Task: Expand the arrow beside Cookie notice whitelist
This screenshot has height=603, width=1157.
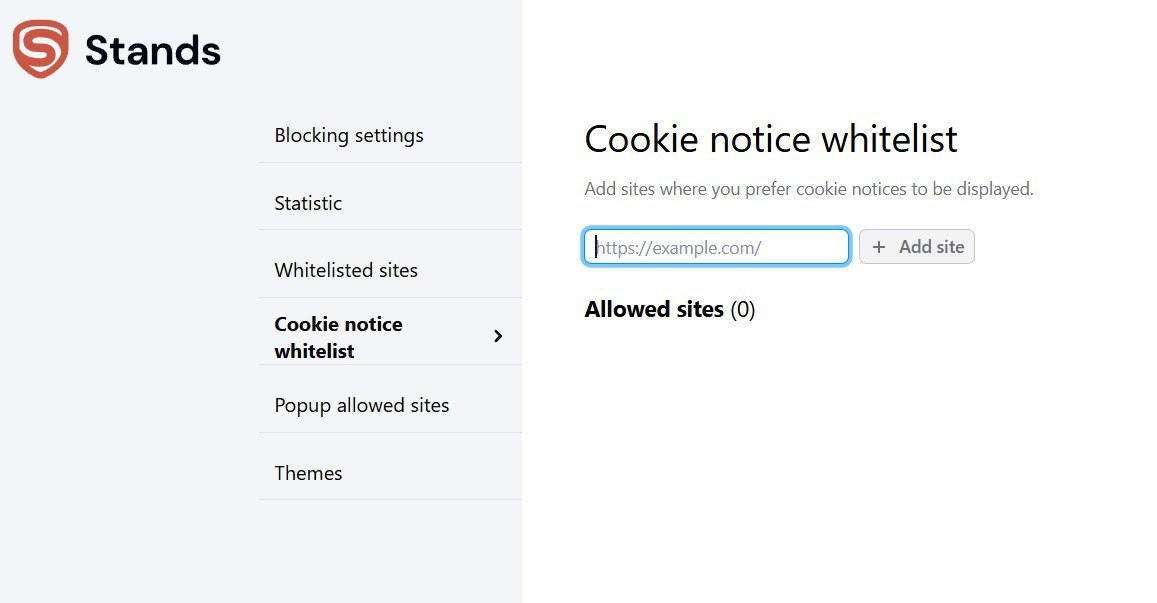Action: click(x=498, y=337)
